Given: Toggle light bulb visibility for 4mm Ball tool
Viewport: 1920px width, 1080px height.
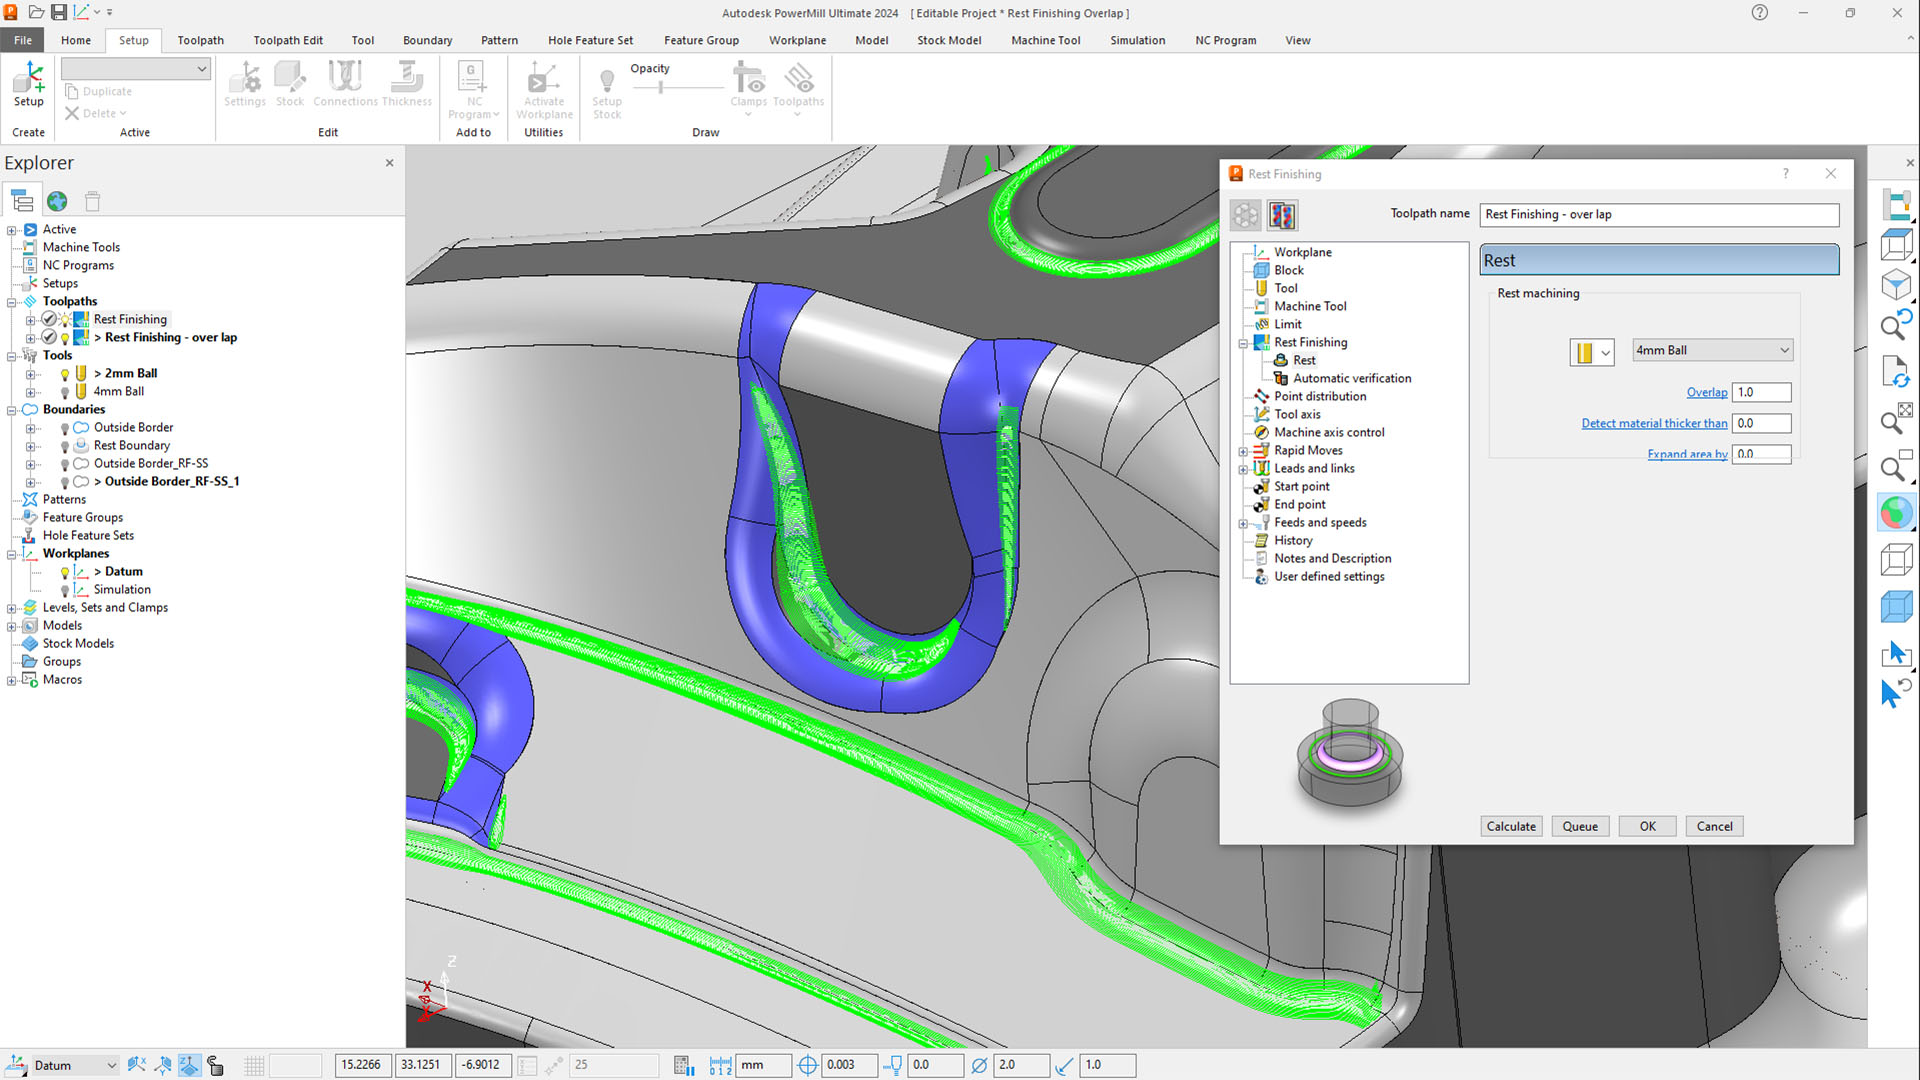Looking at the screenshot, I should [x=65, y=392].
